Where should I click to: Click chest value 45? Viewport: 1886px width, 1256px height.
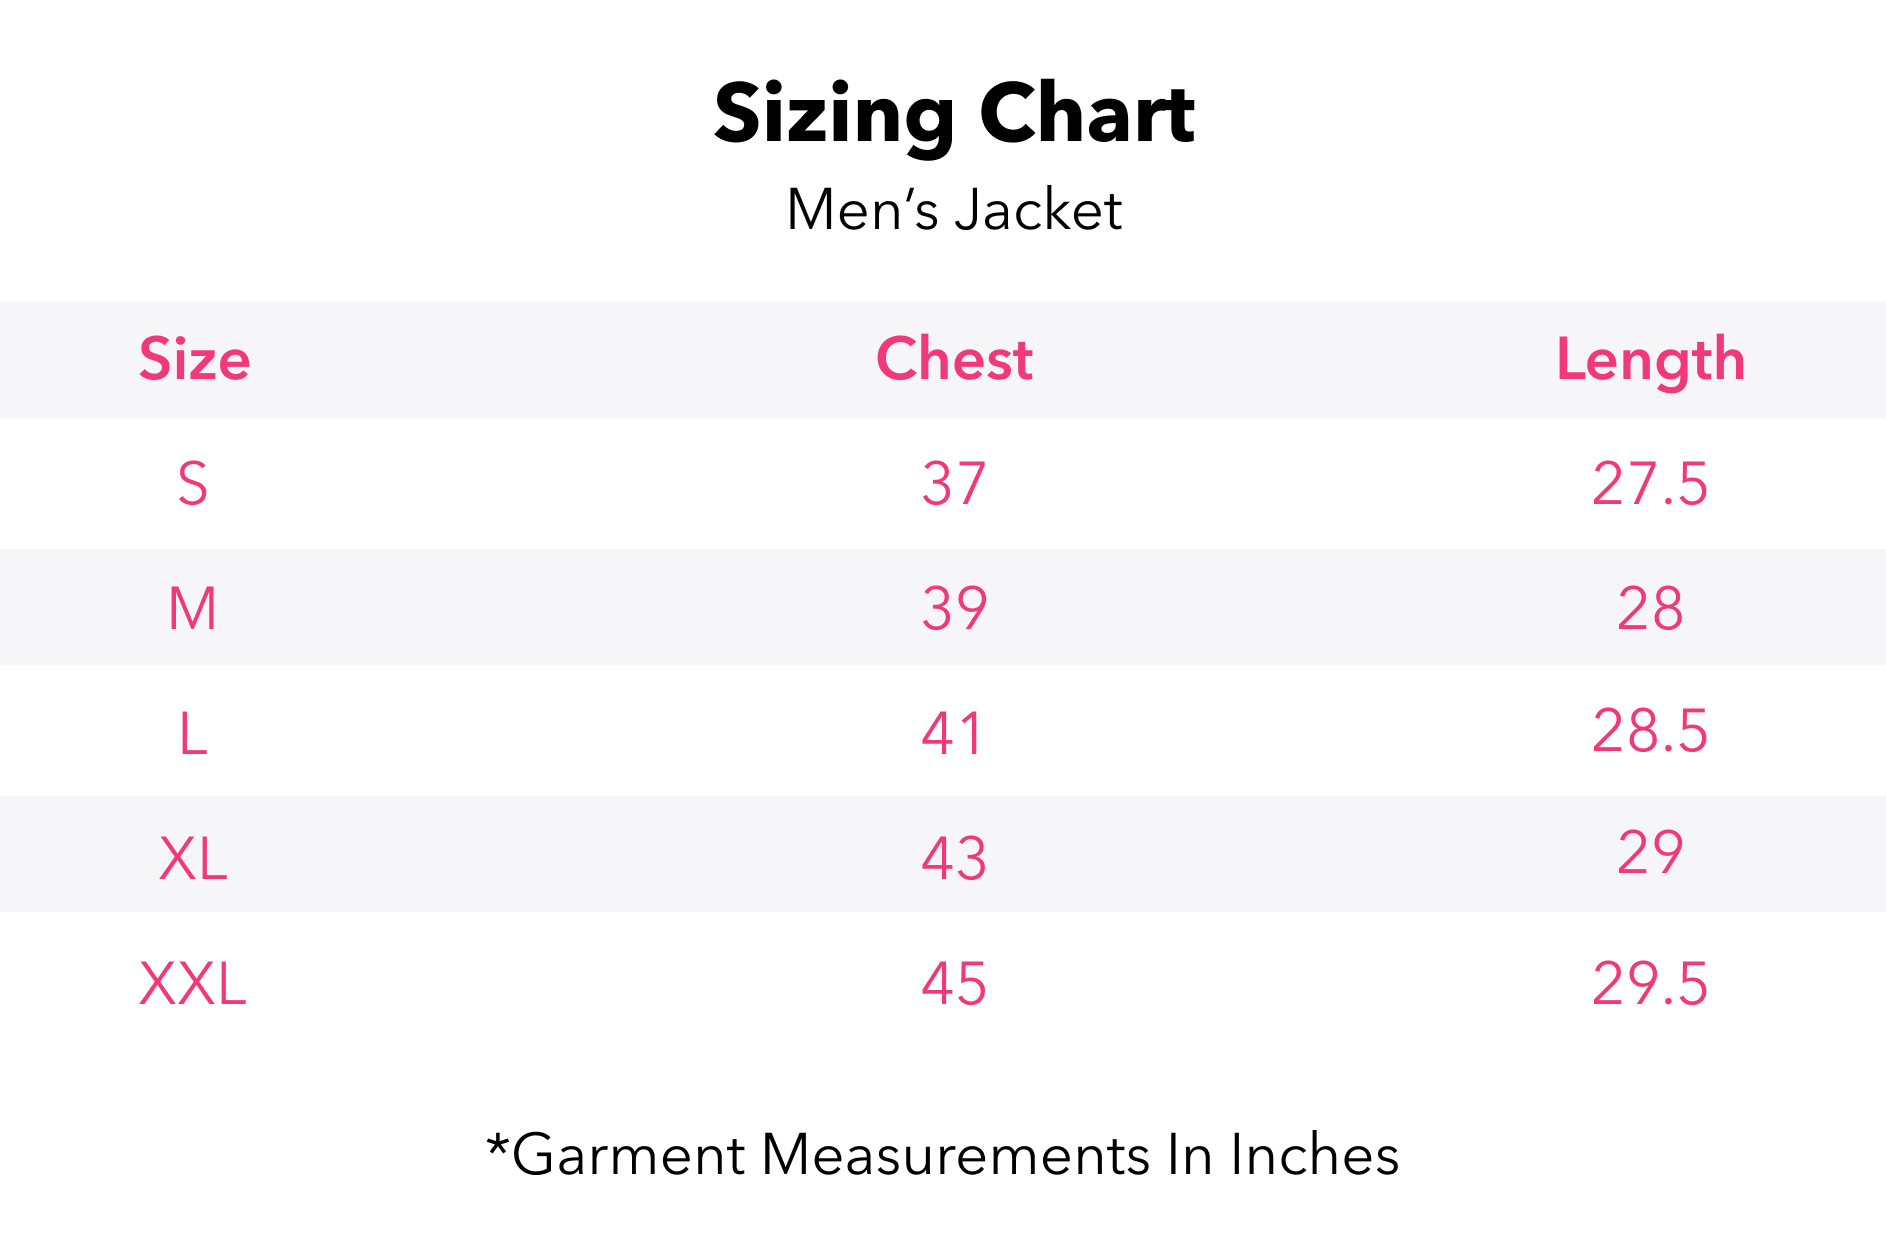coord(954,983)
